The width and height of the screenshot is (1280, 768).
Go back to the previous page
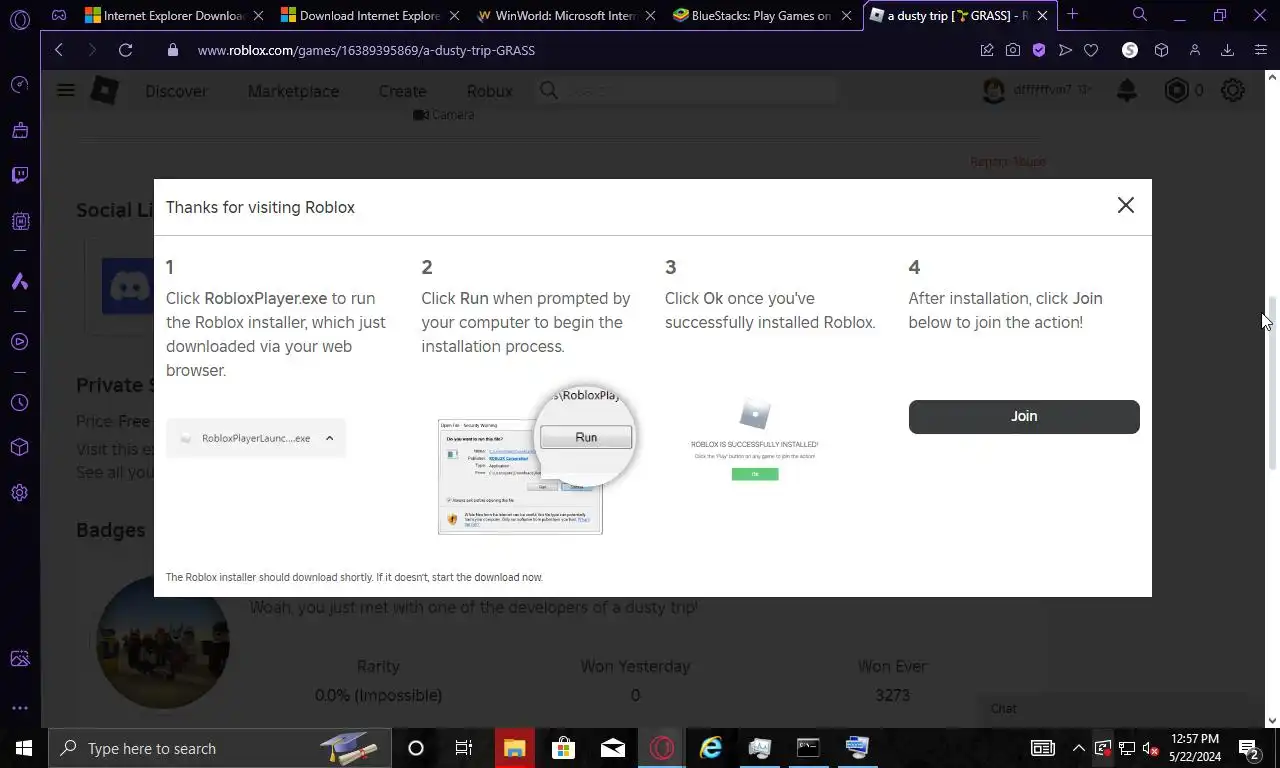(59, 50)
